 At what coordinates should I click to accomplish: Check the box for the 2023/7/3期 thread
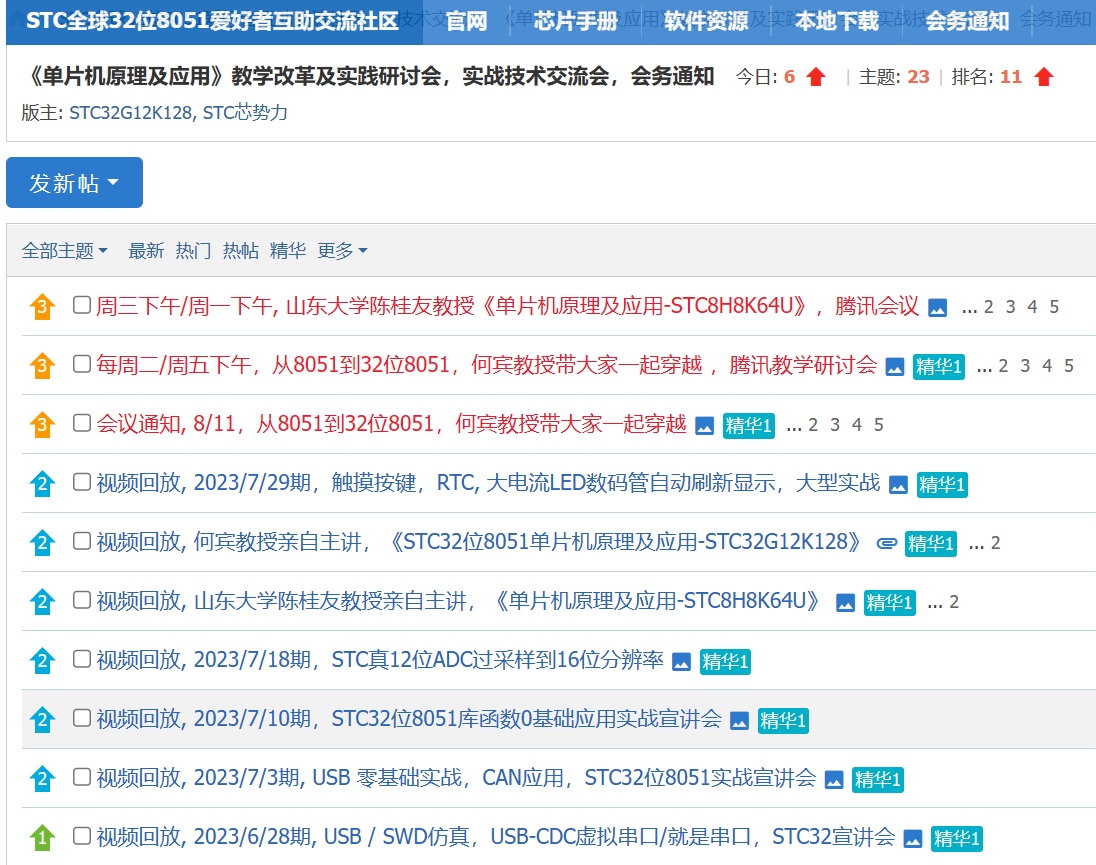pyautogui.click(x=82, y=777)
